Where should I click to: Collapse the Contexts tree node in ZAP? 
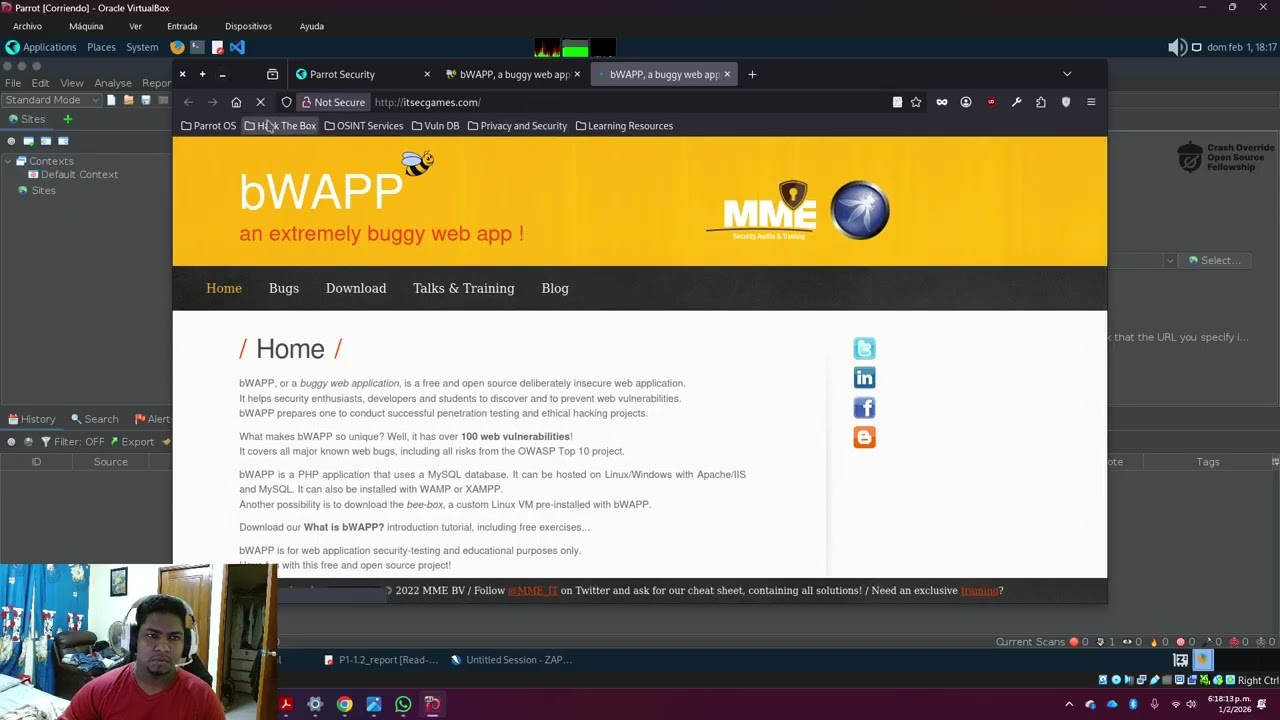8,161
